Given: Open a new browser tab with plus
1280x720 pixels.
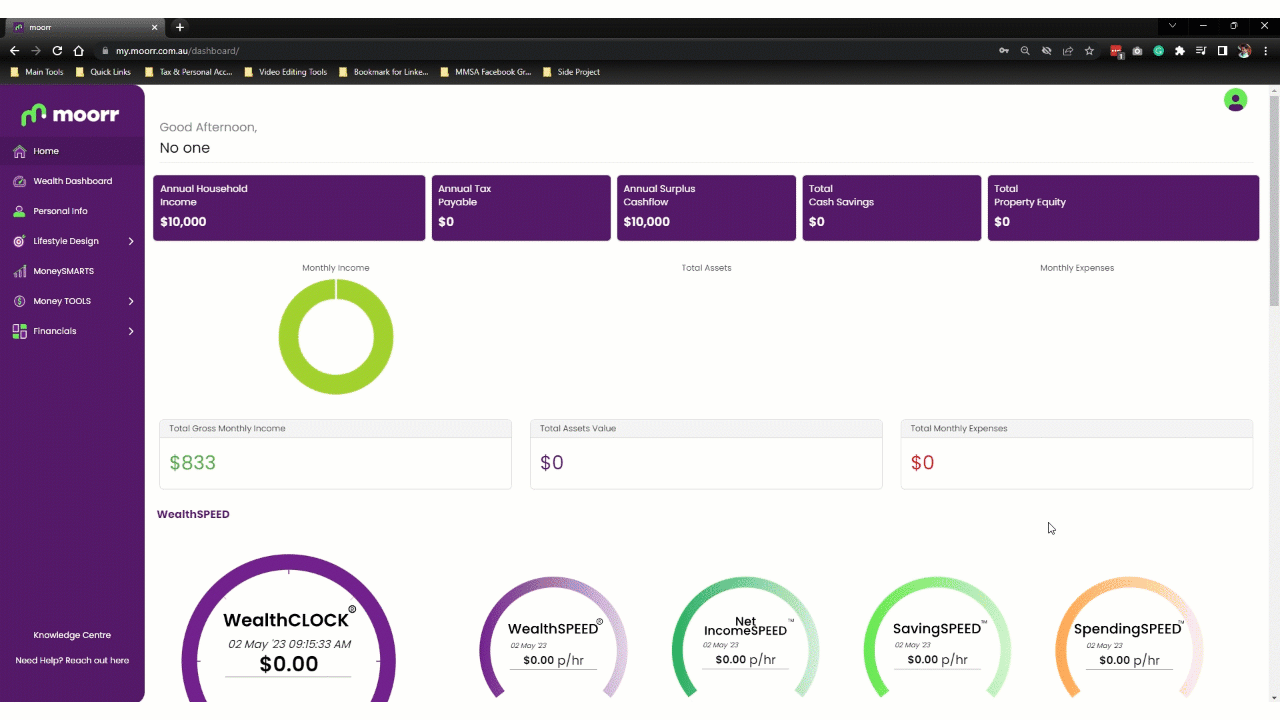Looking at the screenshot, I should [180, 27].
